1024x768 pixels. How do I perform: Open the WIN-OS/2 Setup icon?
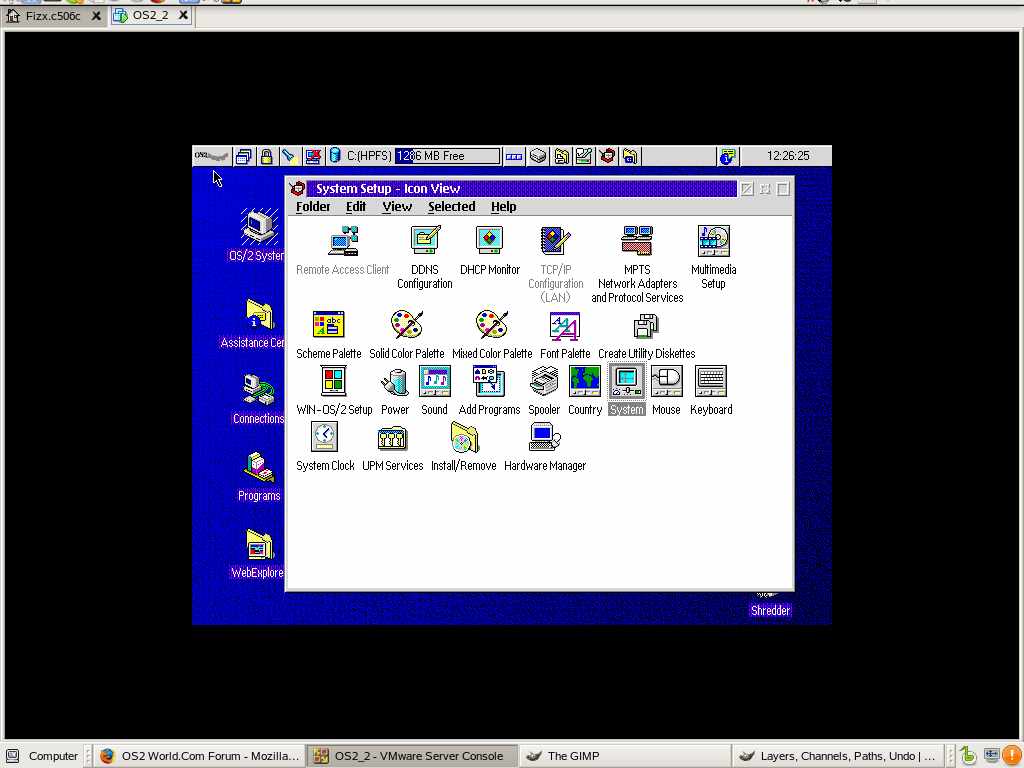[333, 382]
